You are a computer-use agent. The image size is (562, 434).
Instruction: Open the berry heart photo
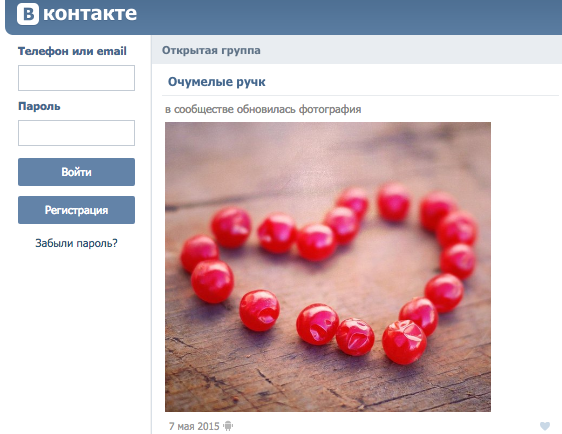pyautogui.click(x=328, y=267)
